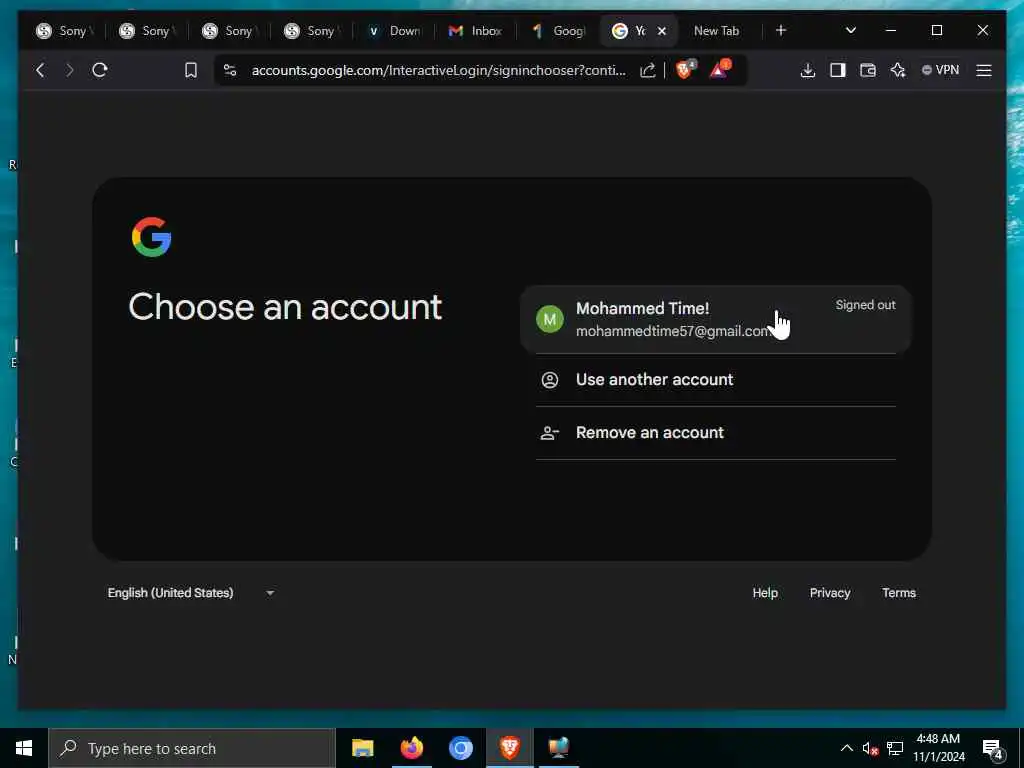Reload the current page
The width and height of the screenshot is (1024, 768).
[x=100, y=70]
